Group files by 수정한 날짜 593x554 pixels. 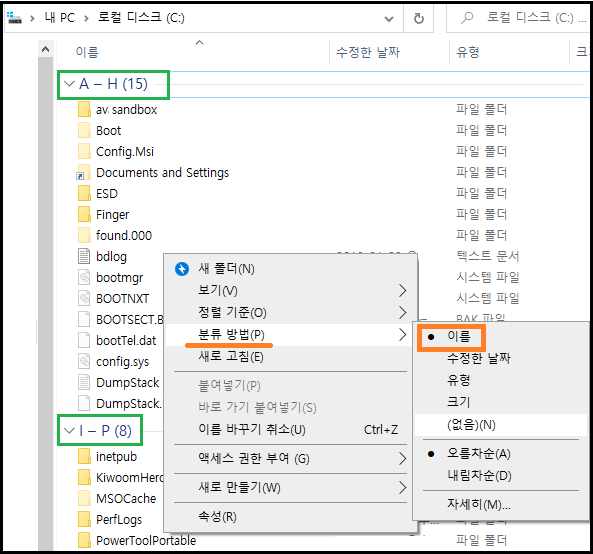coord(479,358)
